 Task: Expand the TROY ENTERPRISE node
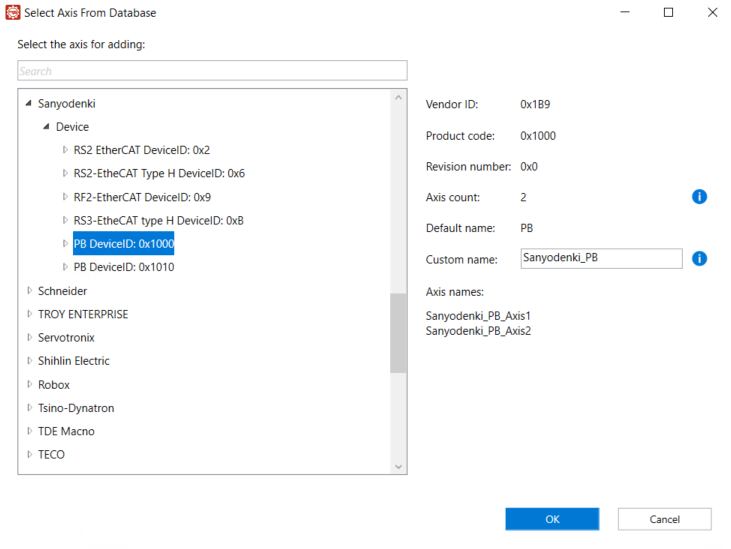point(29,314)
